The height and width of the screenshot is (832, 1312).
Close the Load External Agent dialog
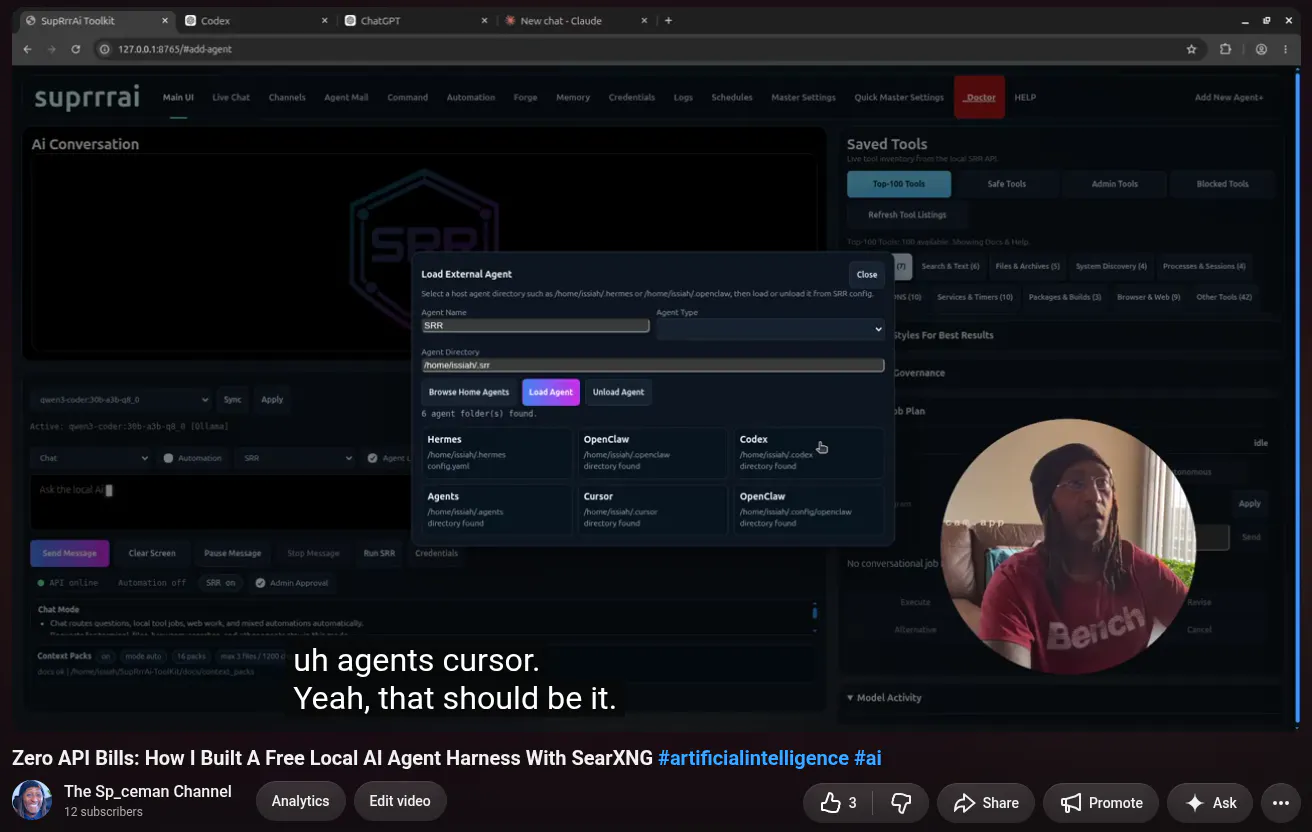tap(867, 275)
